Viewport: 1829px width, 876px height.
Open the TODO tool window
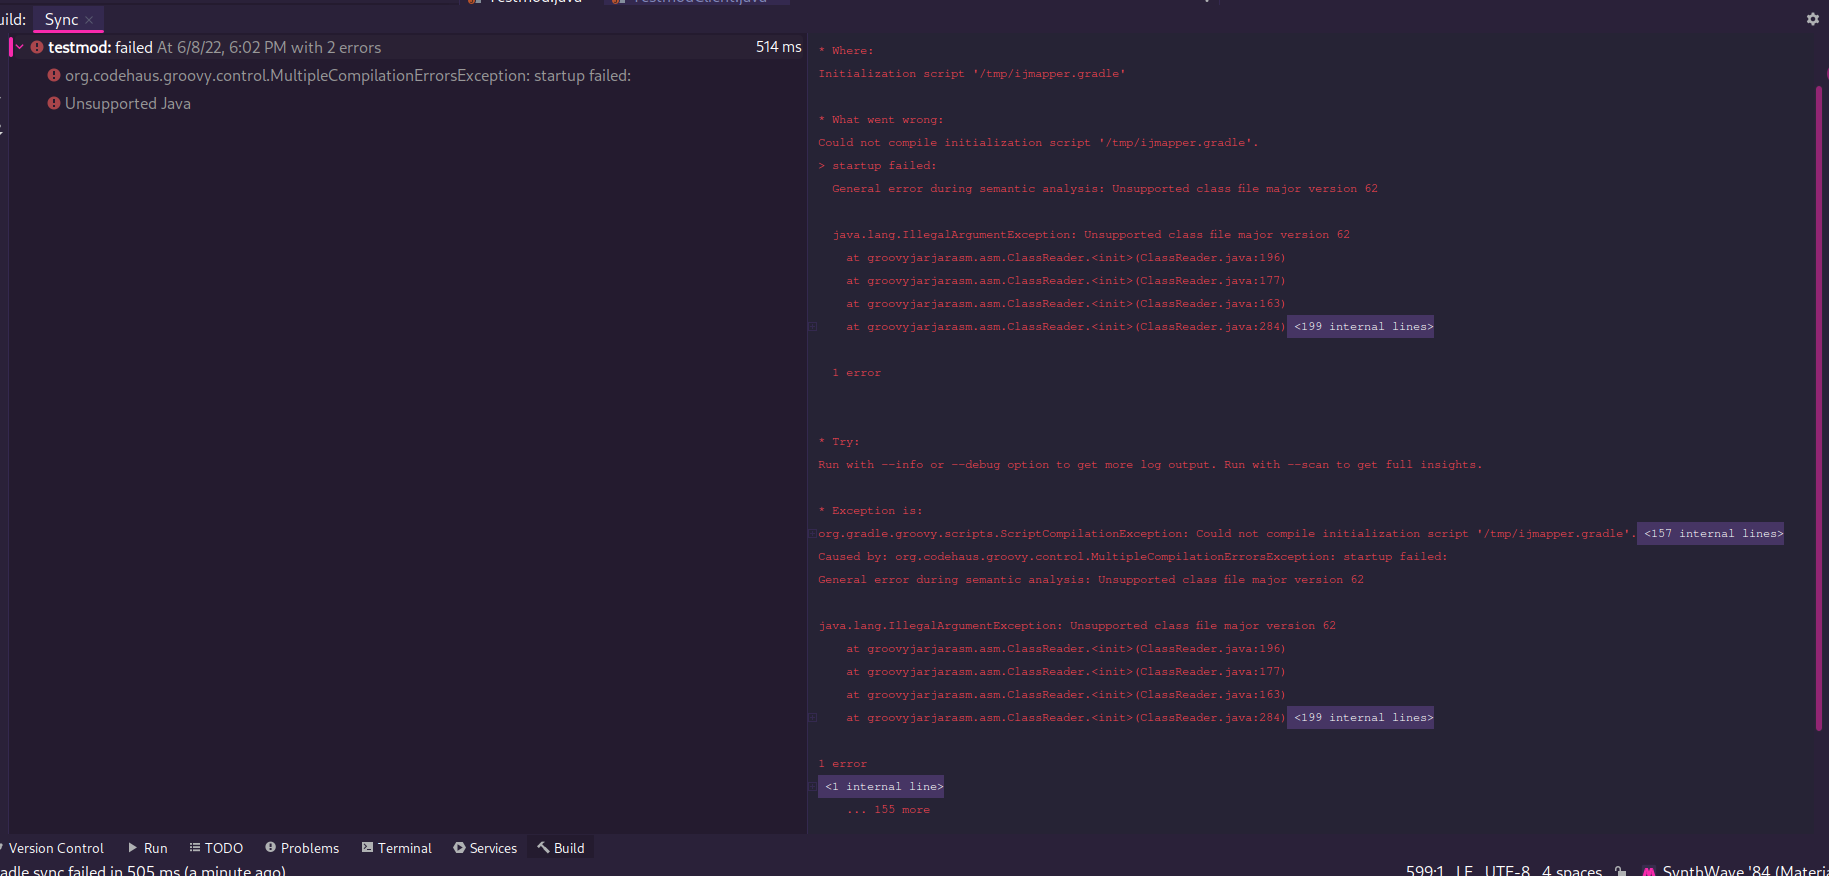[x=216, y=848]
